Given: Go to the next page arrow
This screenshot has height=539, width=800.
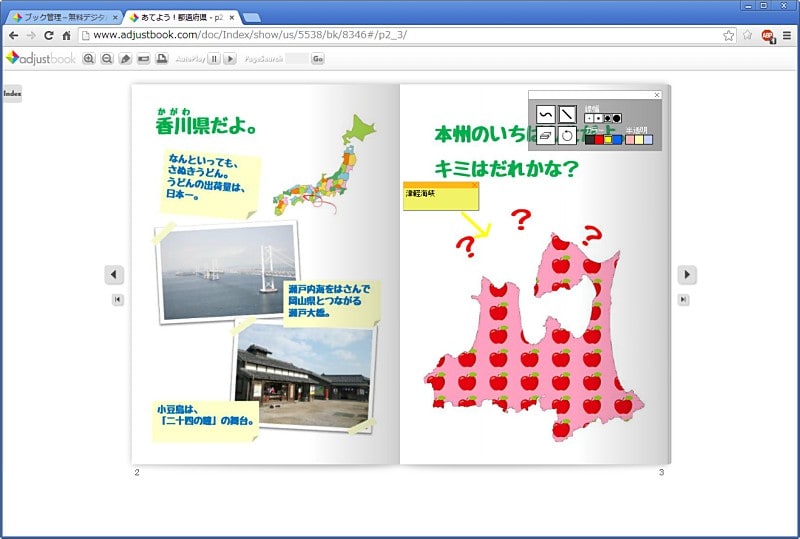Looking at the screenshot, I should tap(686, 274).
